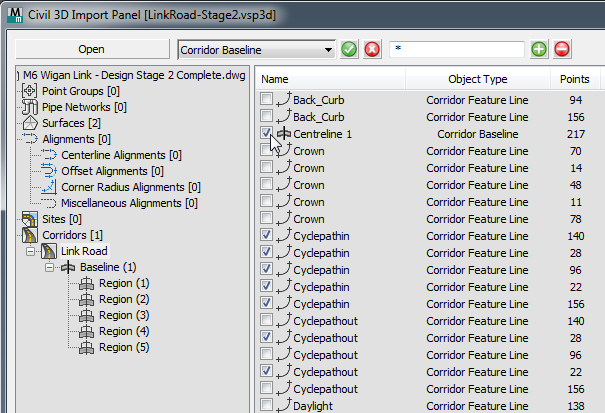Click the Daylight name text
605x413 pixels.
313,406
